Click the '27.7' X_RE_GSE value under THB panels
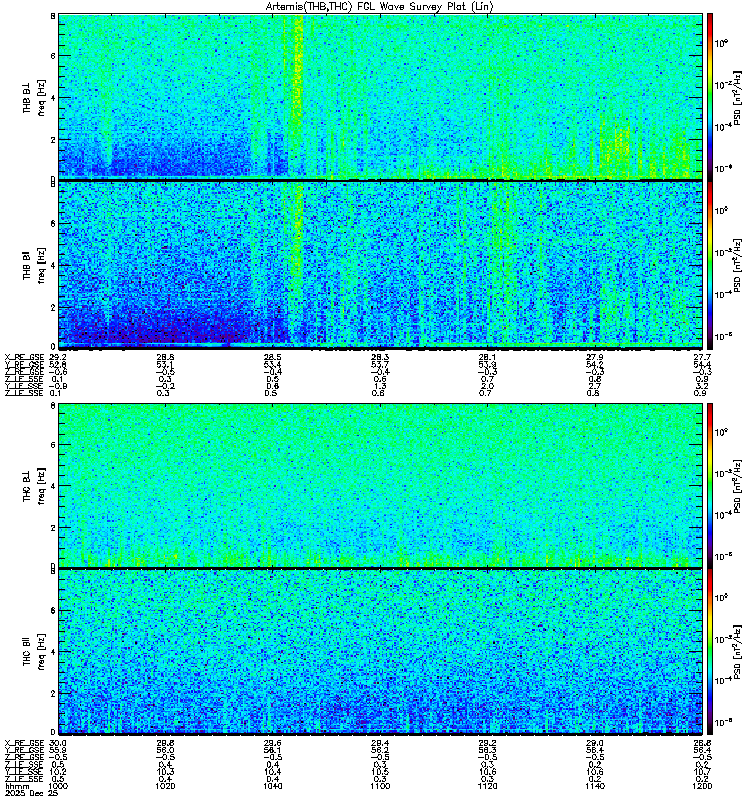750x800 pixels. [703, 357]
